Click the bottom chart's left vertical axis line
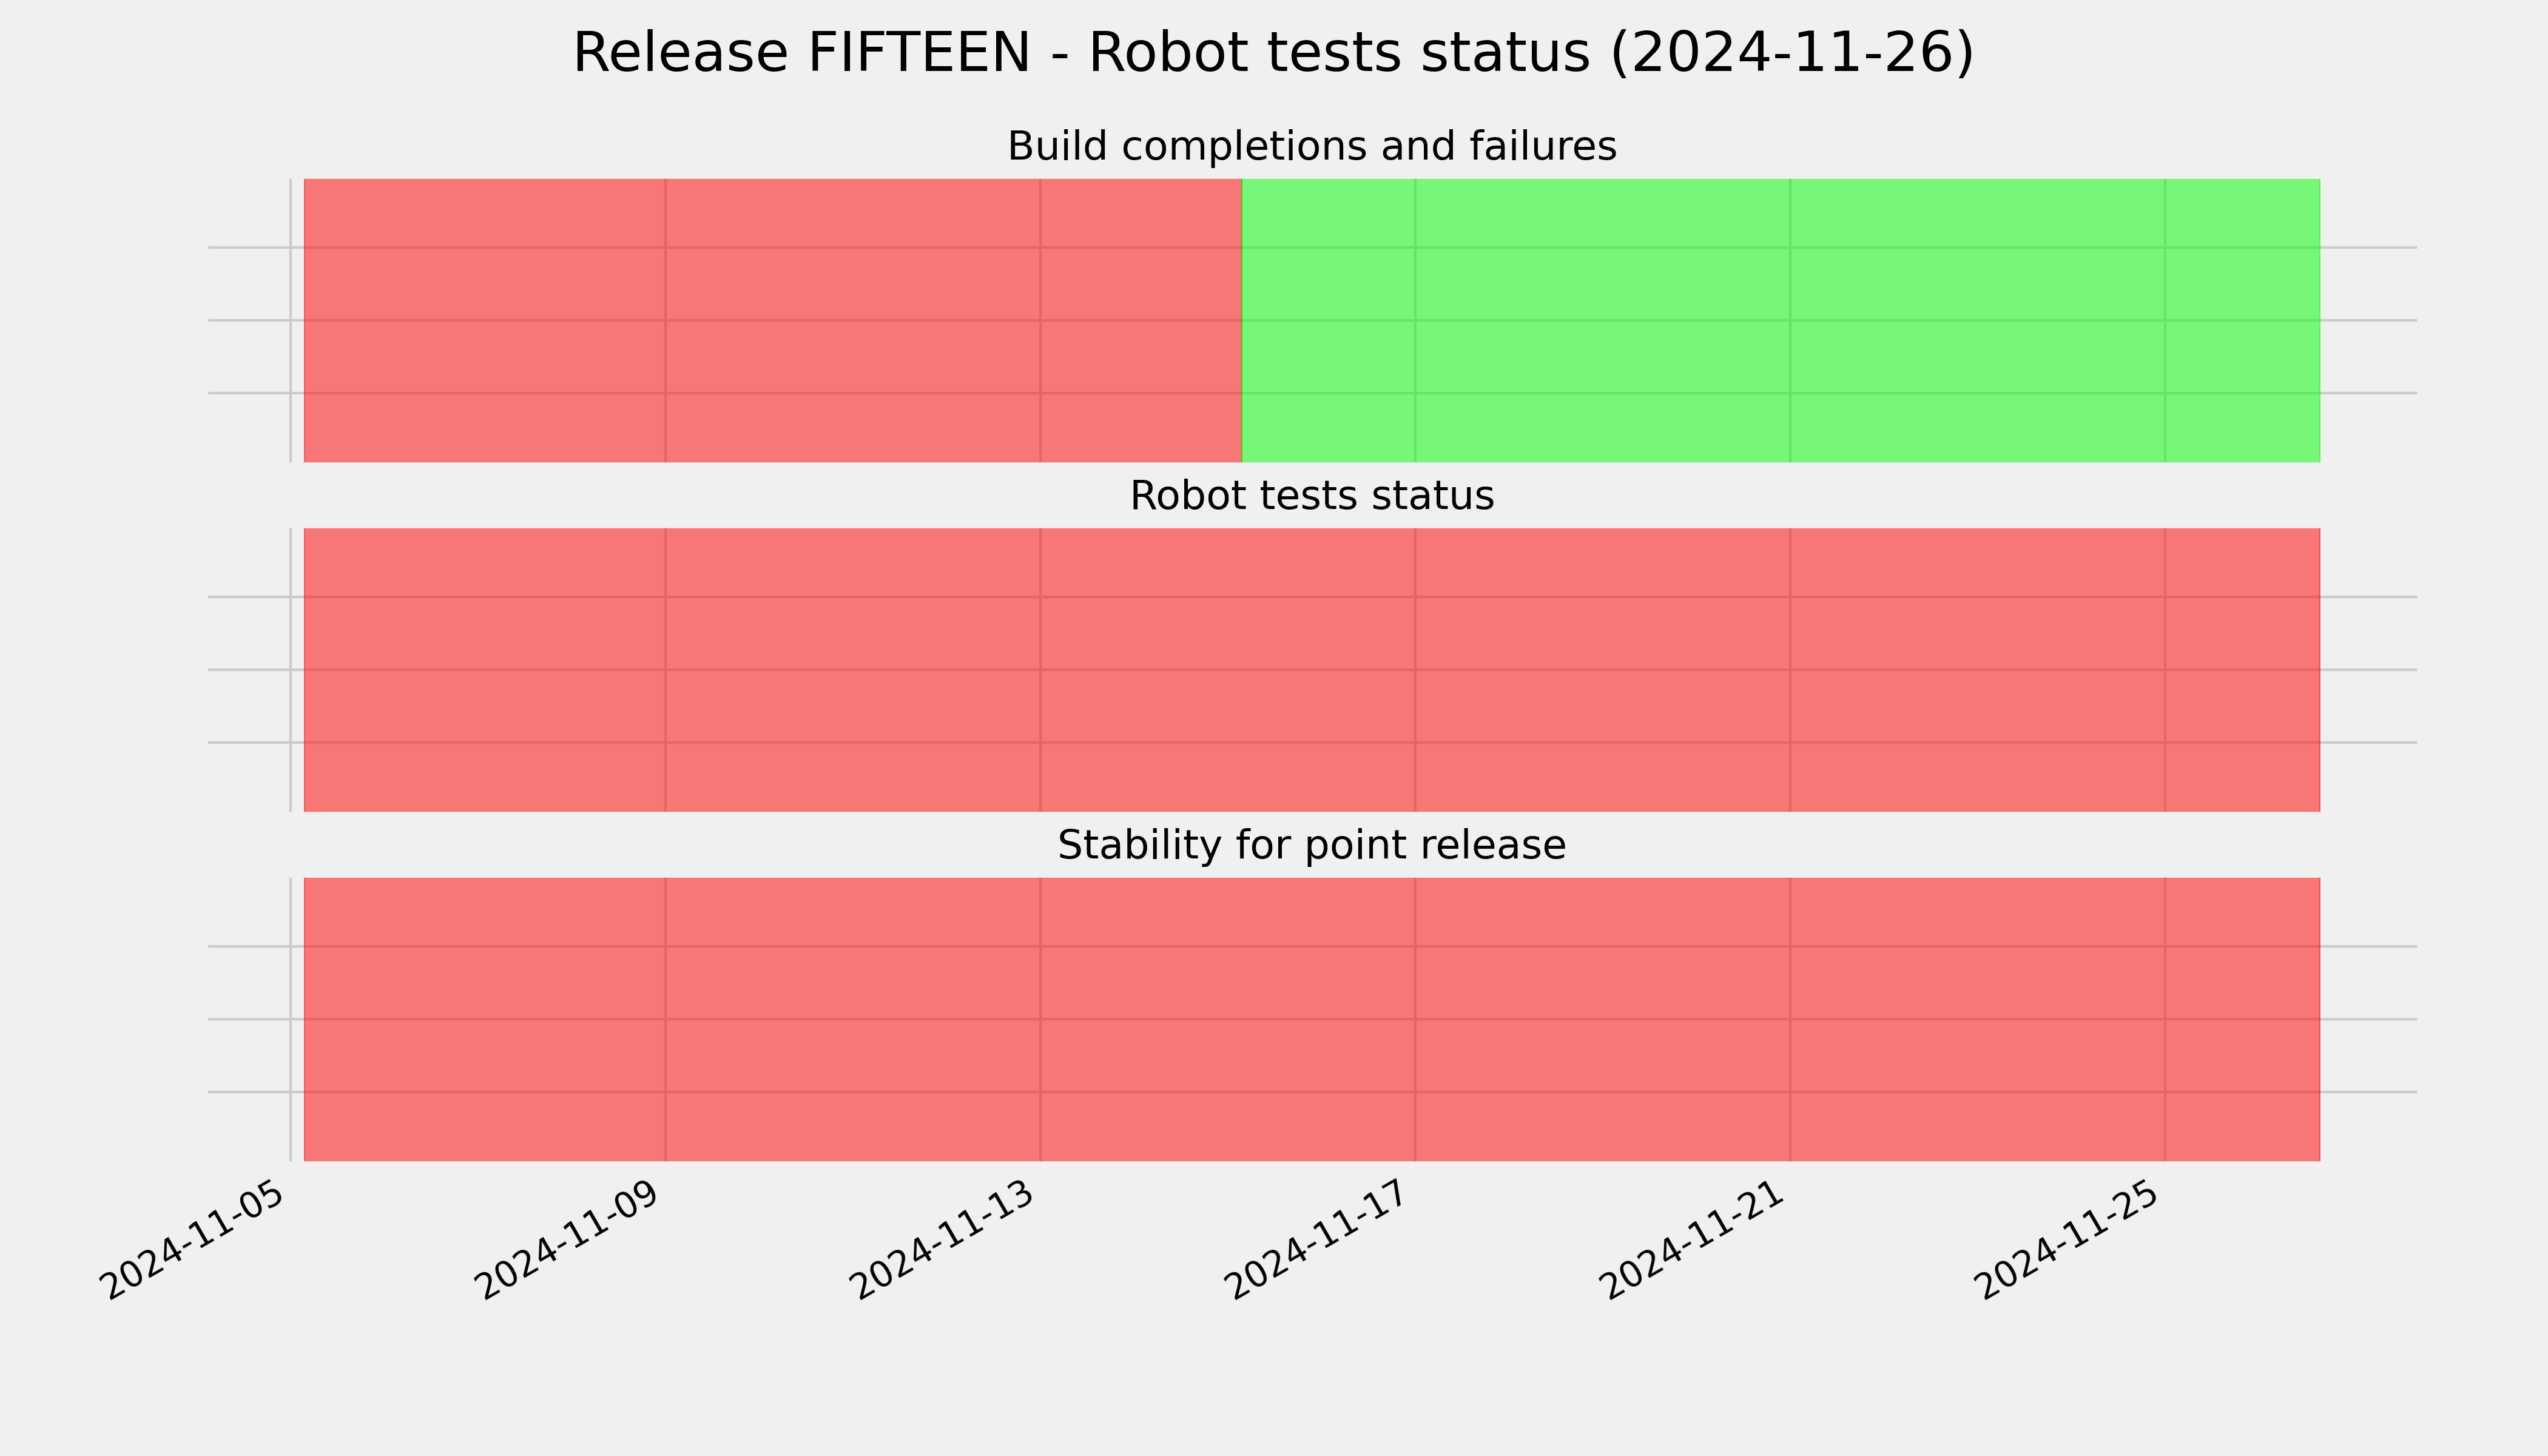The height and width of the screenshot is (1456, 2548). click(x=291, y=1019)
